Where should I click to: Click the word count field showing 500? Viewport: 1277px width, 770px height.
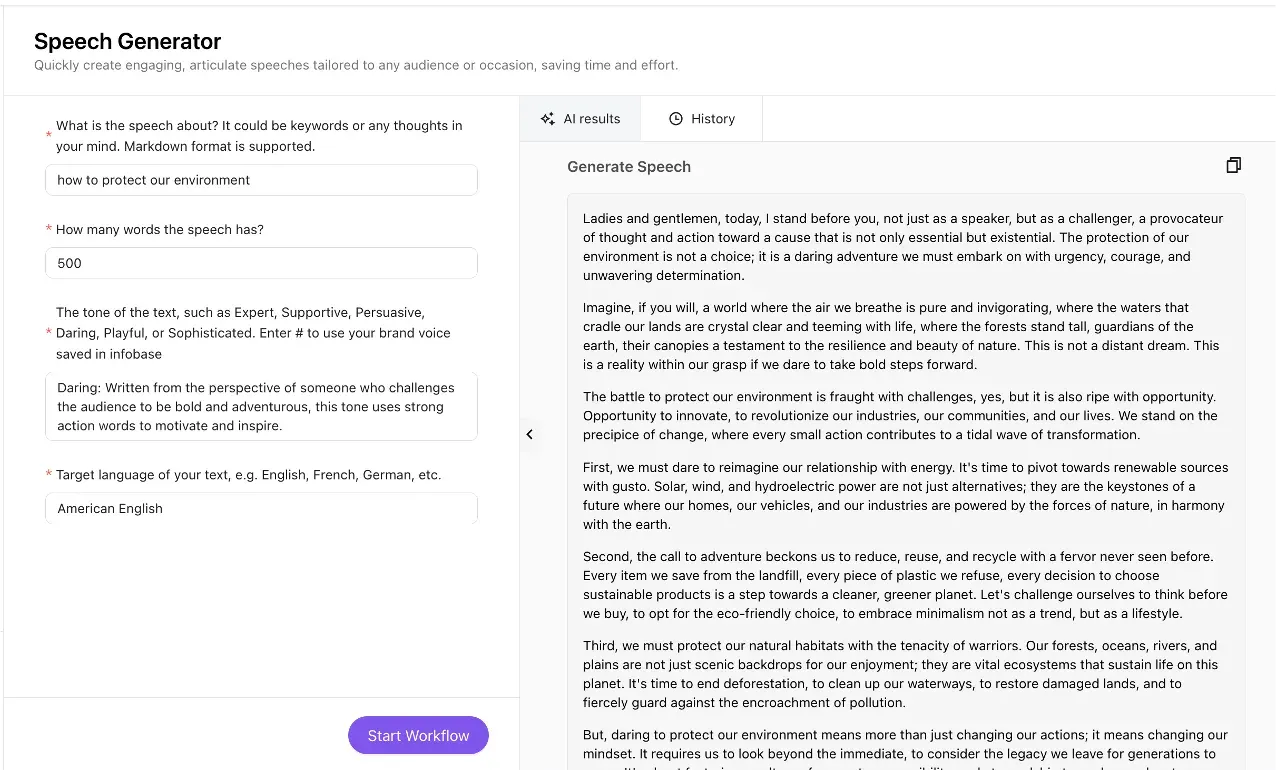[x=261, y=263]
